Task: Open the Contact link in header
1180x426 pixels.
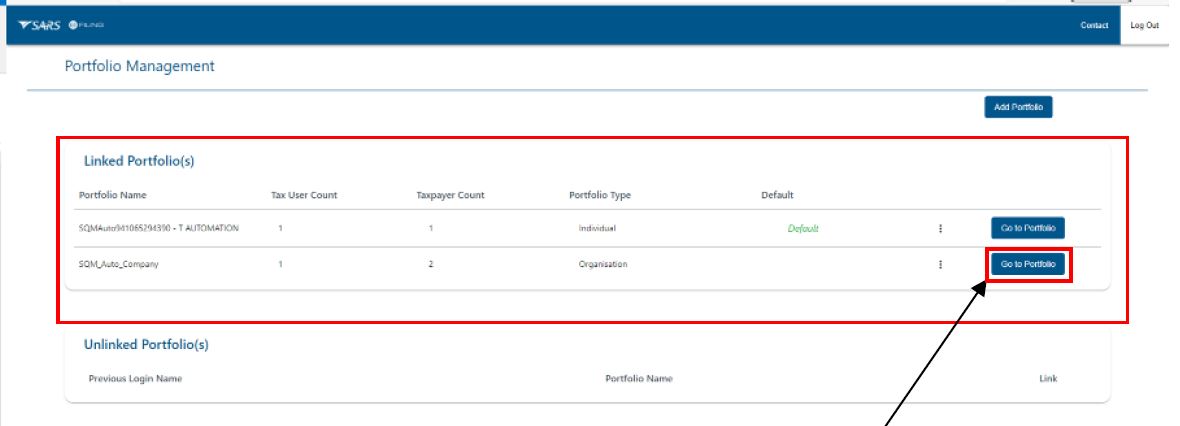Action: pyautogui.click(x=1094, y=26)
